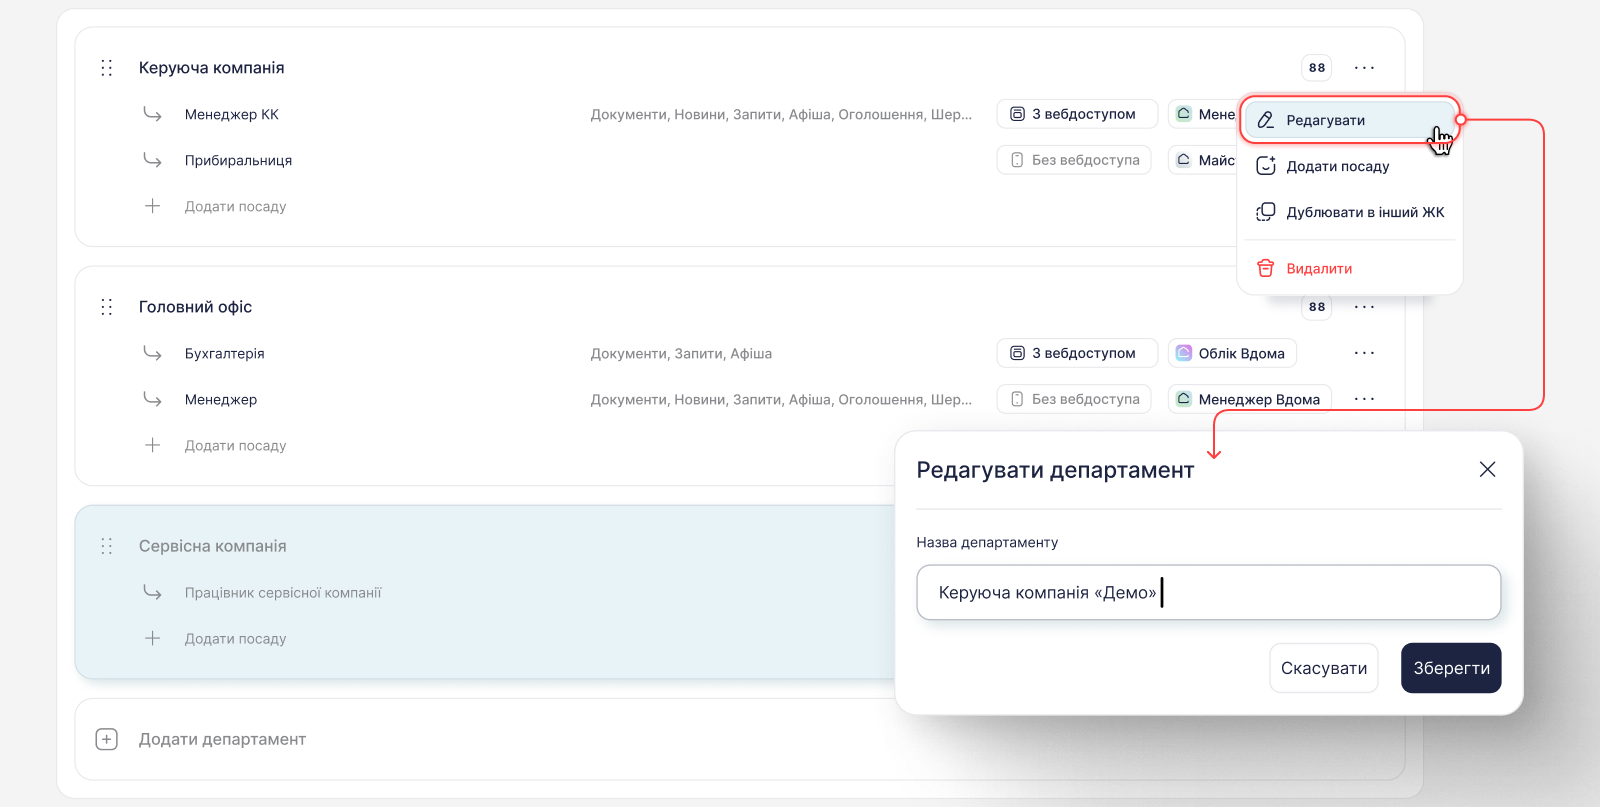Click the 88 badge in Керуюча компанія header
This screenshot has width=1600, height=807.
(1317, 68)
